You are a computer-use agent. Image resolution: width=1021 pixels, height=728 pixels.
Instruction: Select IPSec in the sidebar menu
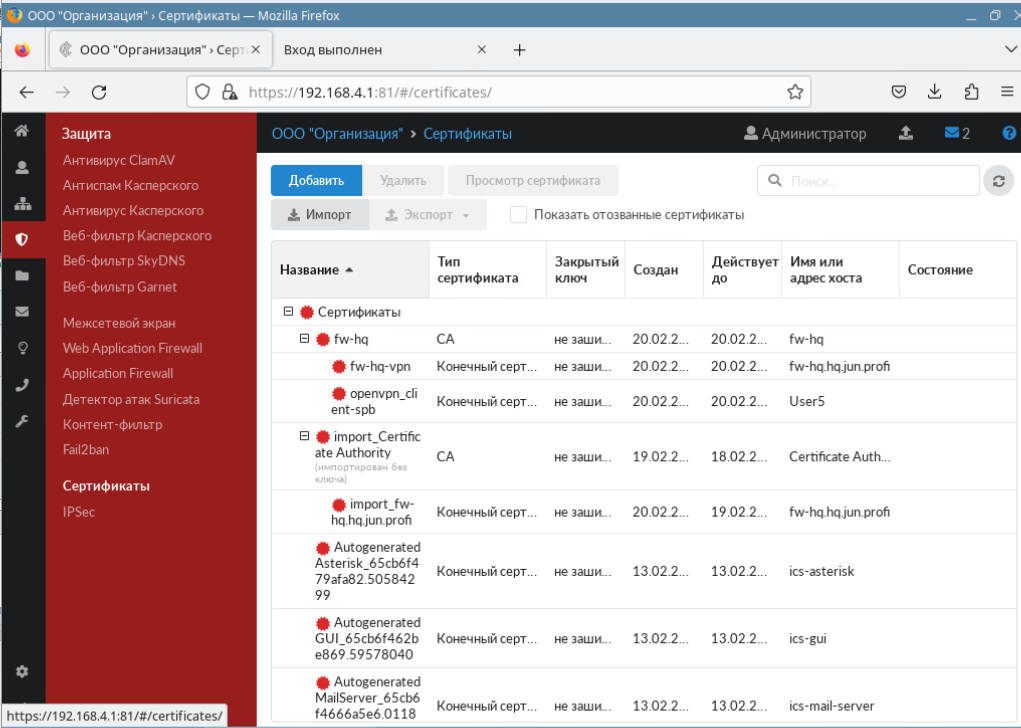(x=78, y=512)
